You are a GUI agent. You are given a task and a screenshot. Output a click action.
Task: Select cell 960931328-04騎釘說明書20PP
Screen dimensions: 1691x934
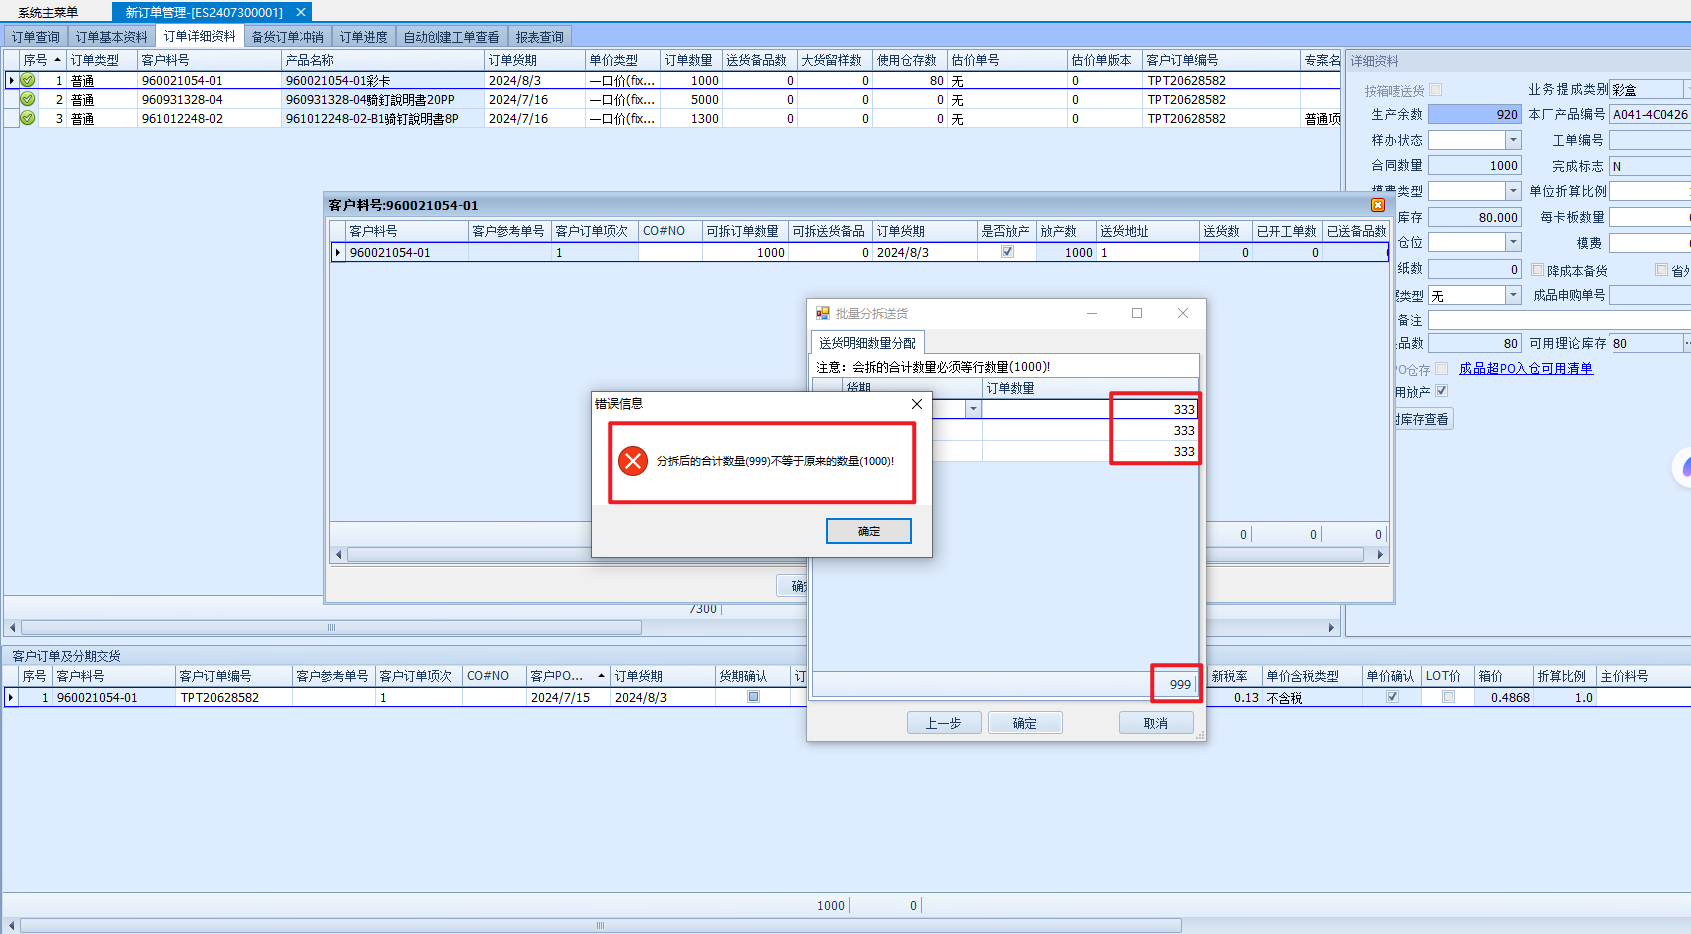point(383,99)
